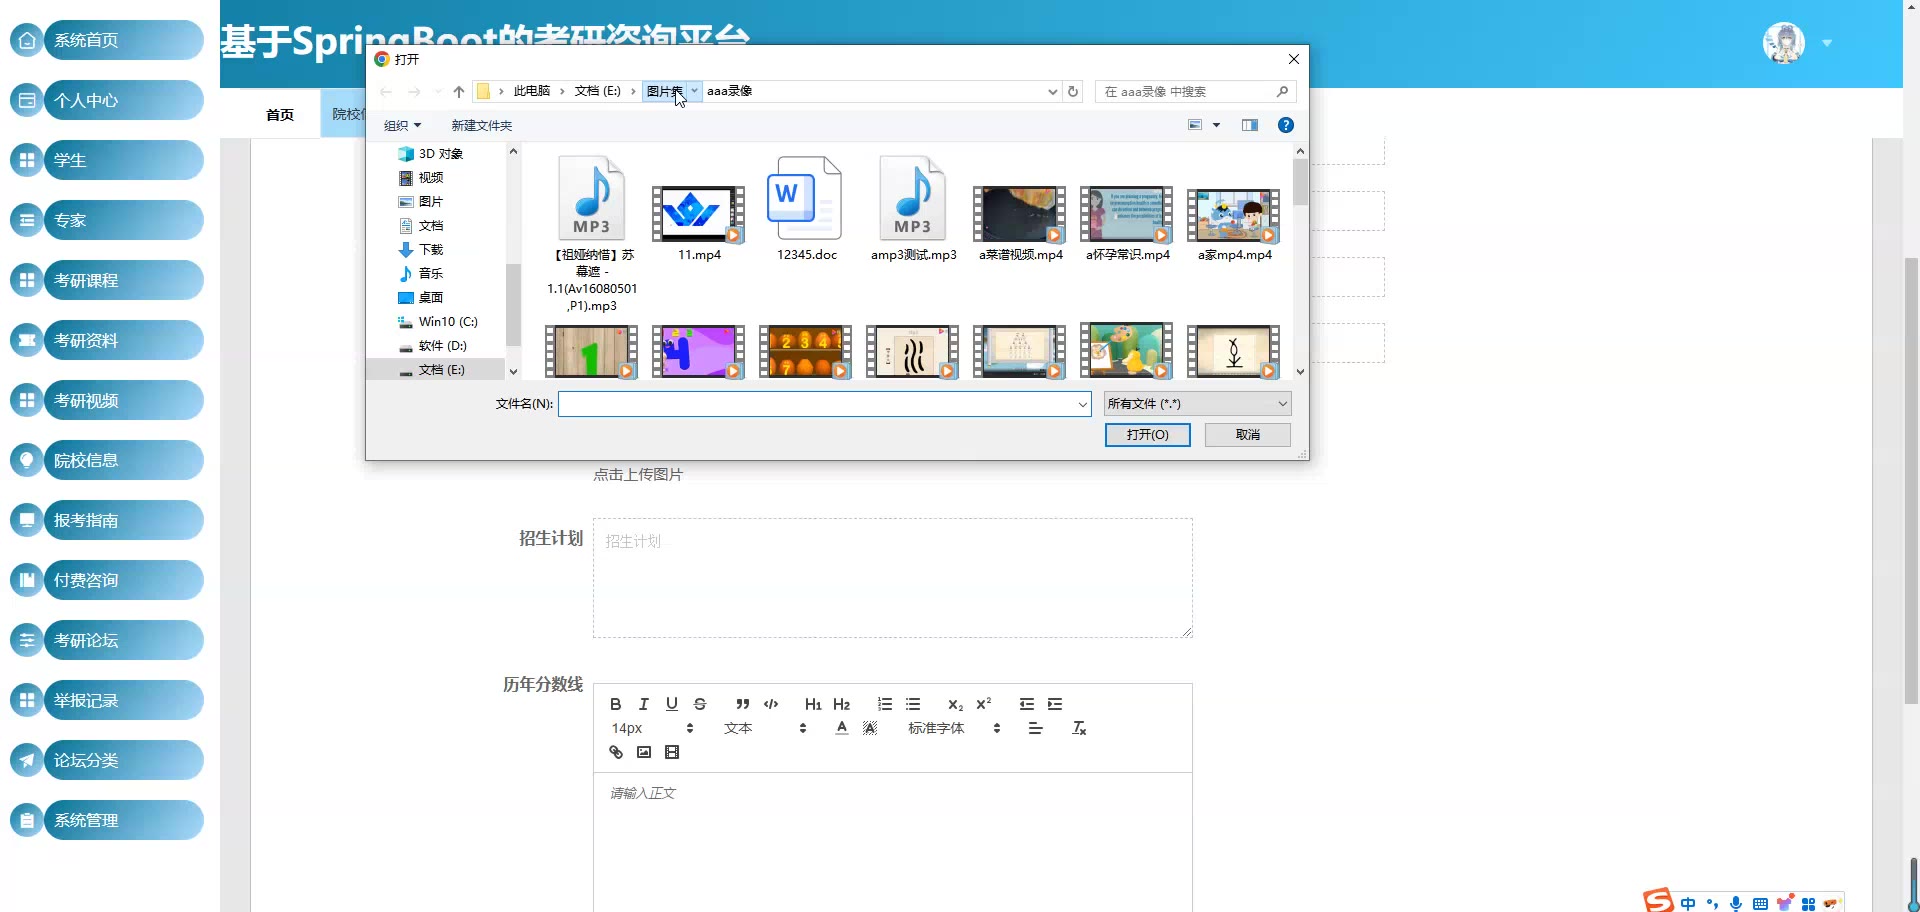Insert an ordered list

point(885,704)
